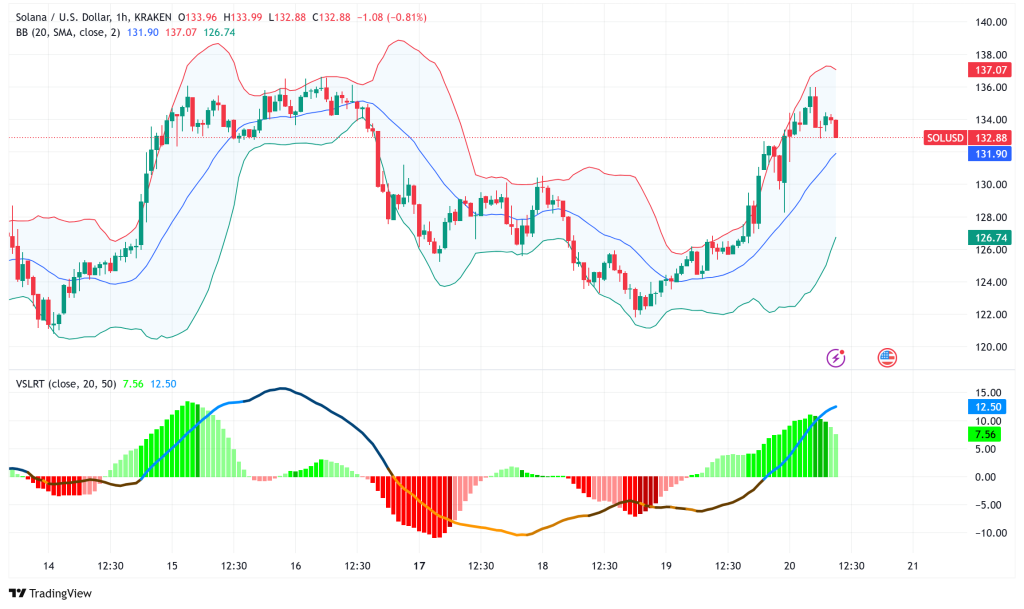
Task: Click the 0.00 label on the VSLRT axis
Action: 985,477
